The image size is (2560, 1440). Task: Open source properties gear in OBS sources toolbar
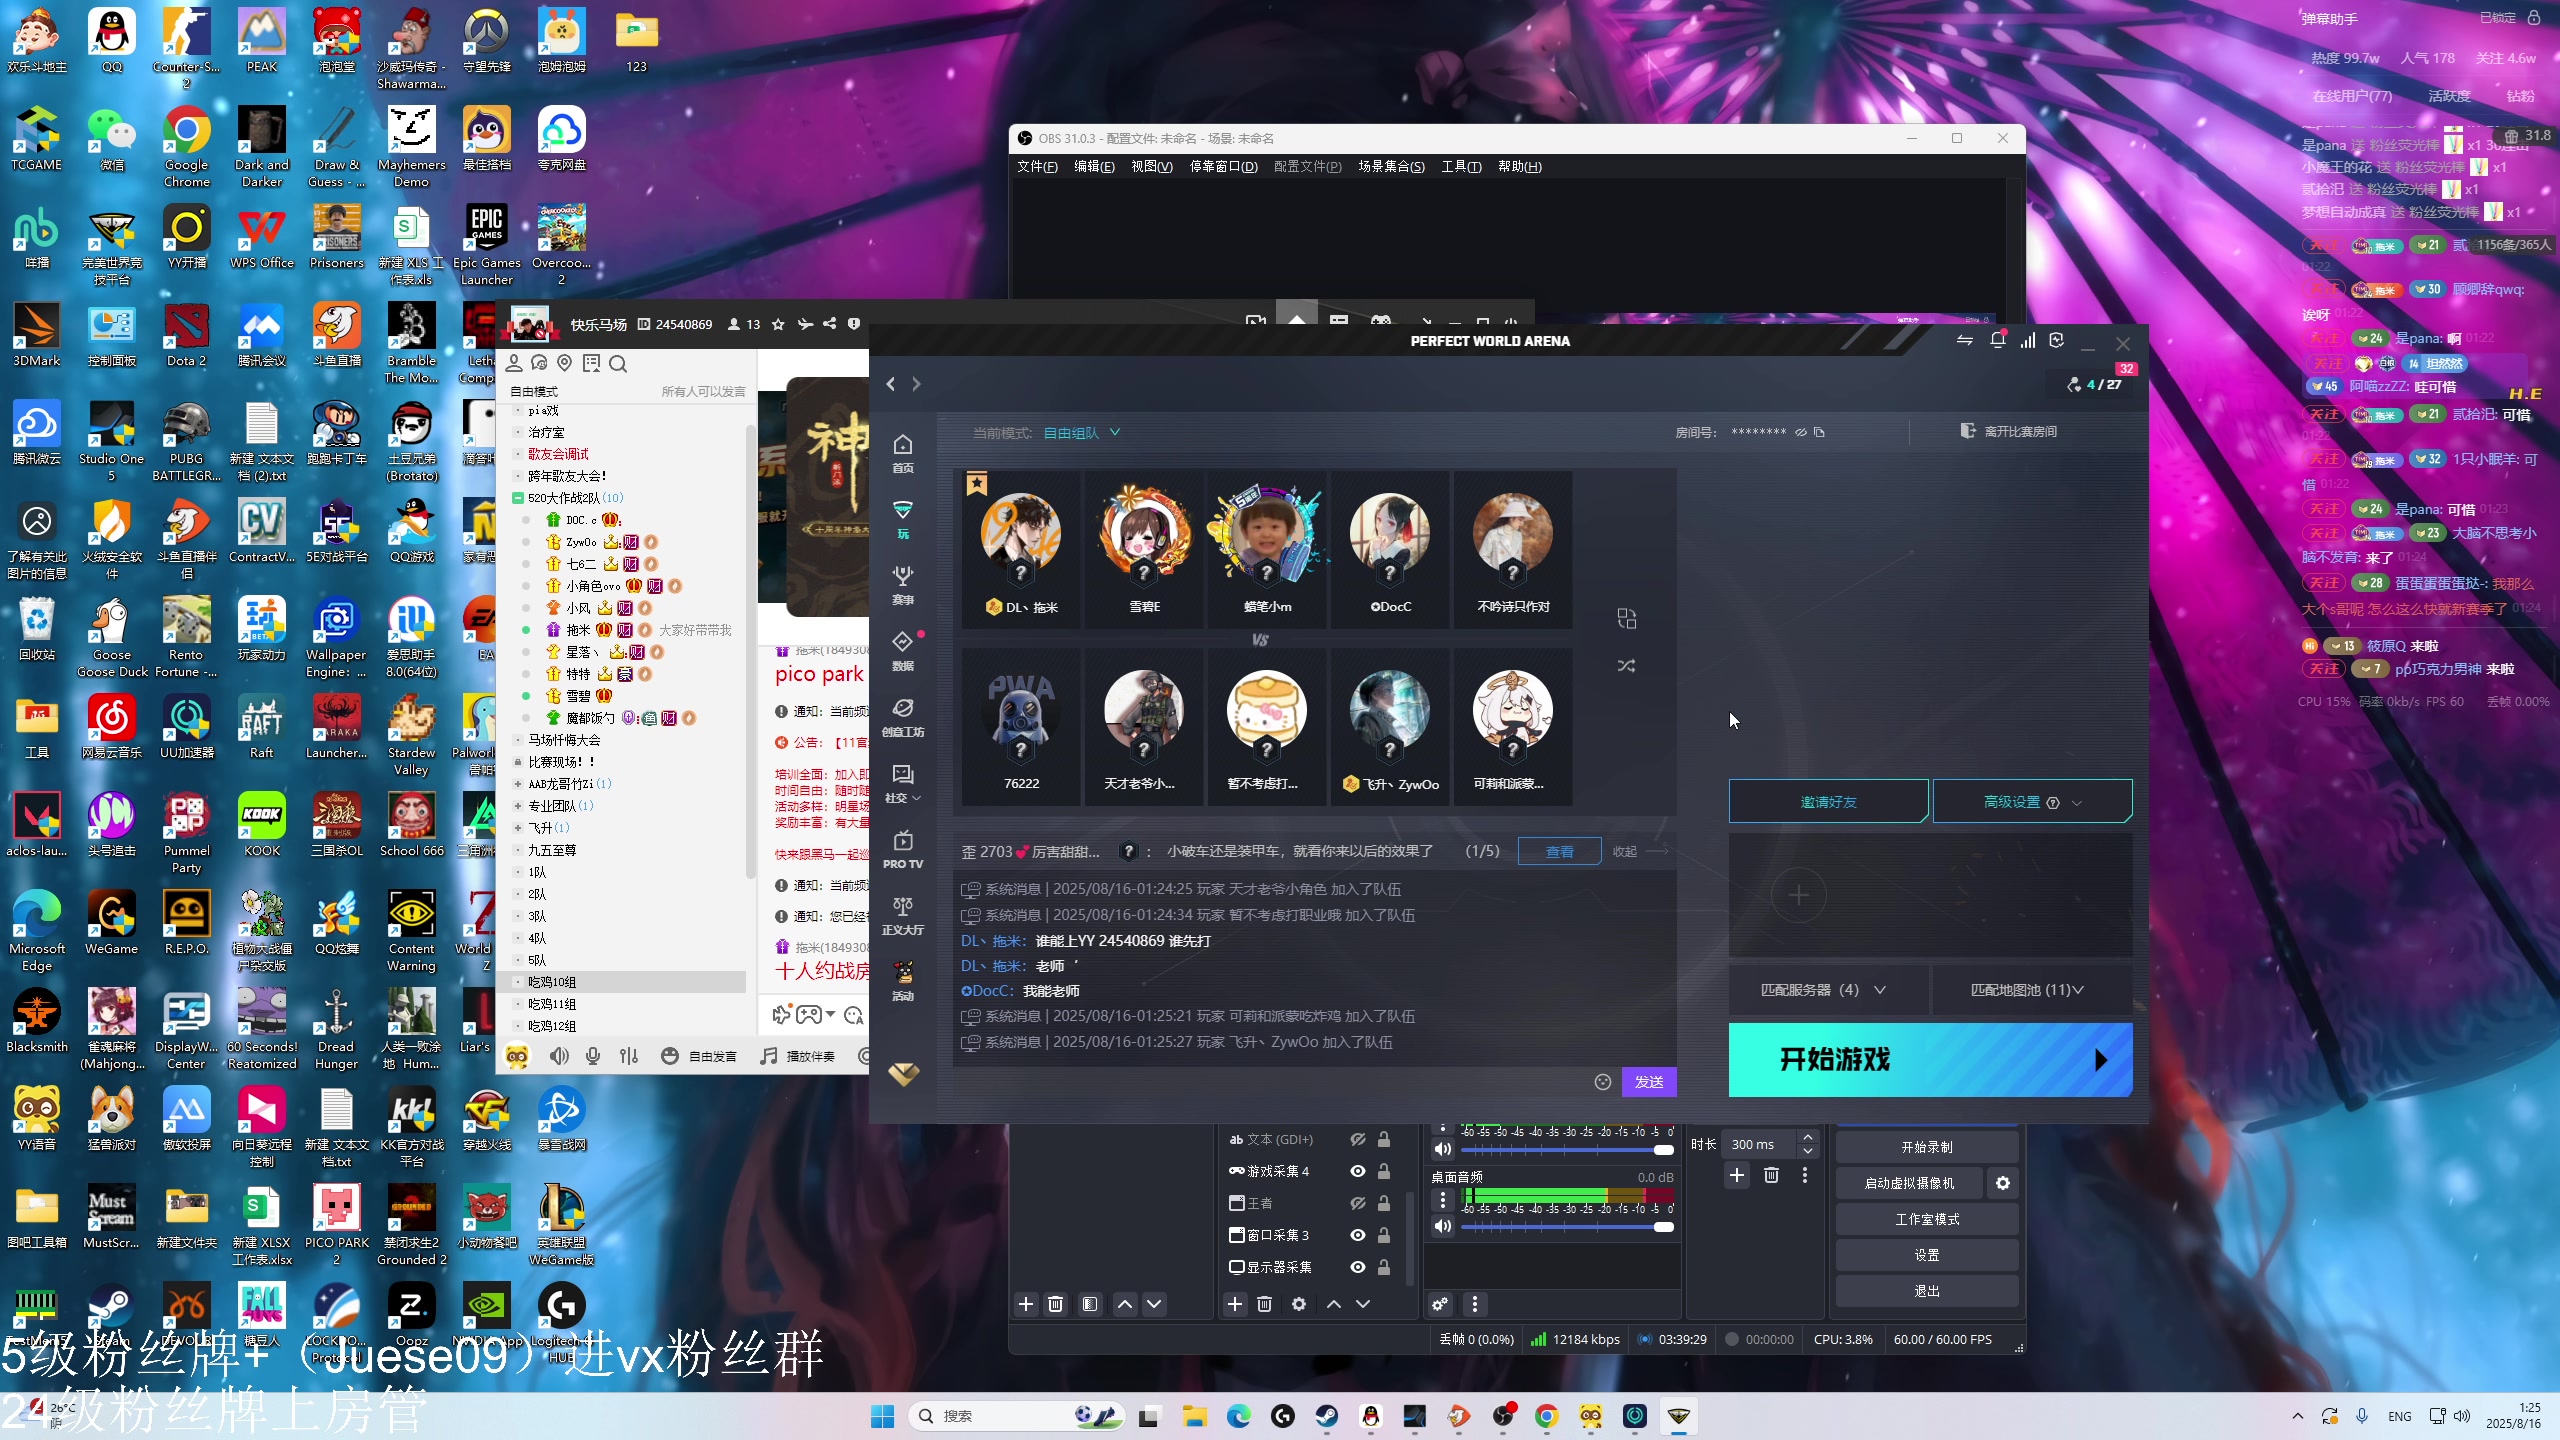point(1299,1304)
